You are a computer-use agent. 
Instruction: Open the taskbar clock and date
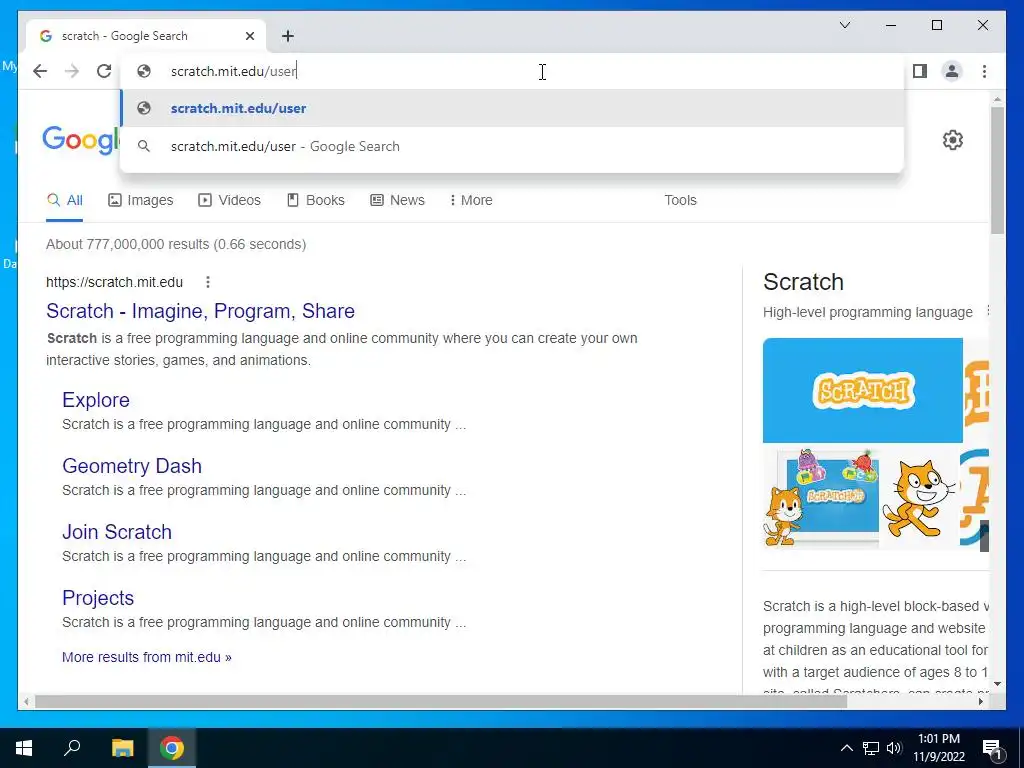(x=939, y=748)
